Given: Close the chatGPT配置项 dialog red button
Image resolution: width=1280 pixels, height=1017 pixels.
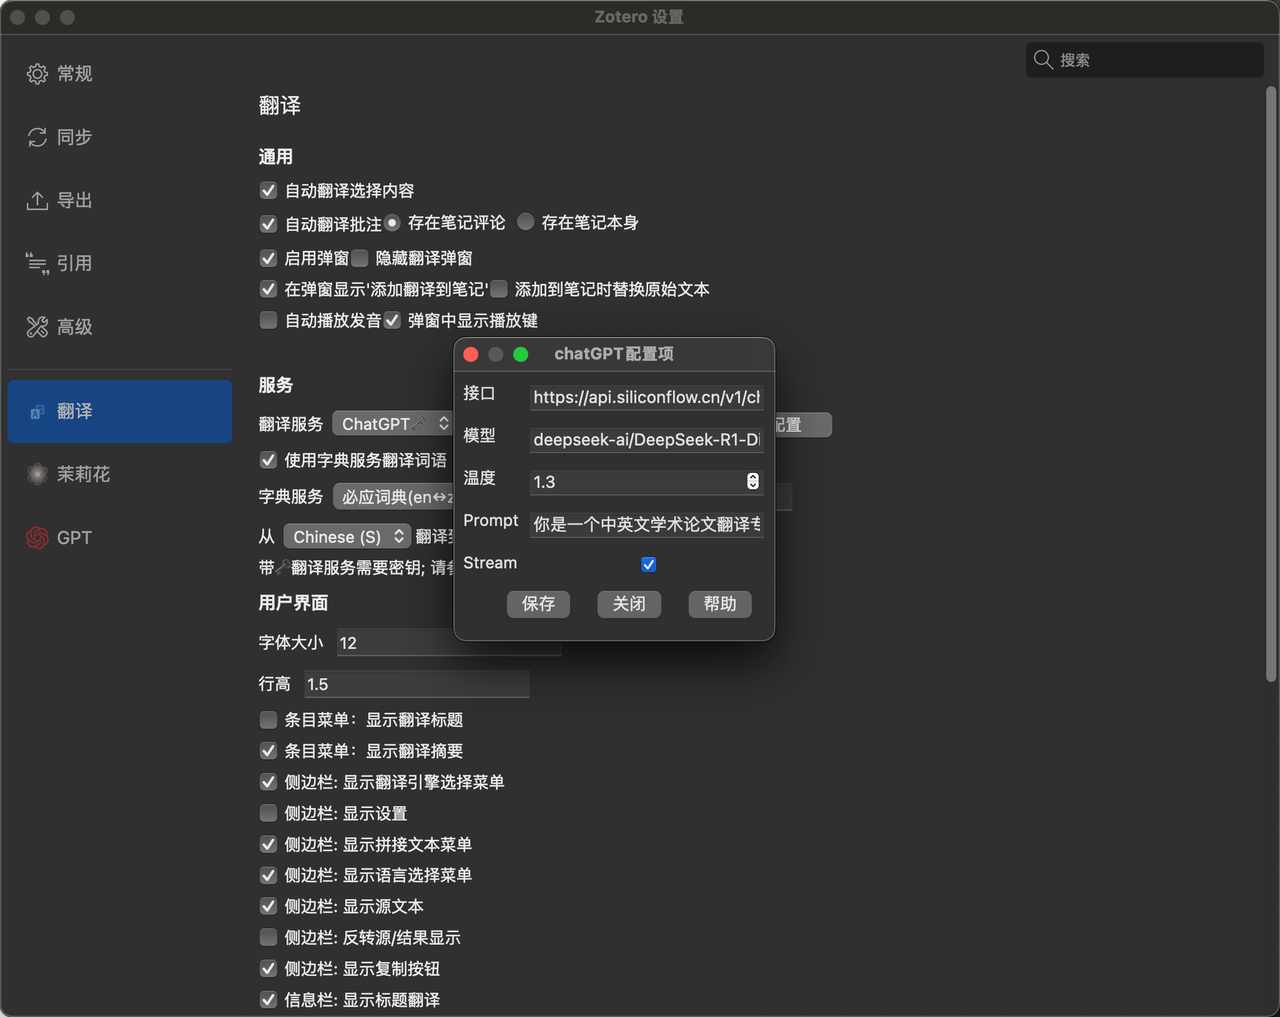Looking at the screenshot, I should point(471,354).
